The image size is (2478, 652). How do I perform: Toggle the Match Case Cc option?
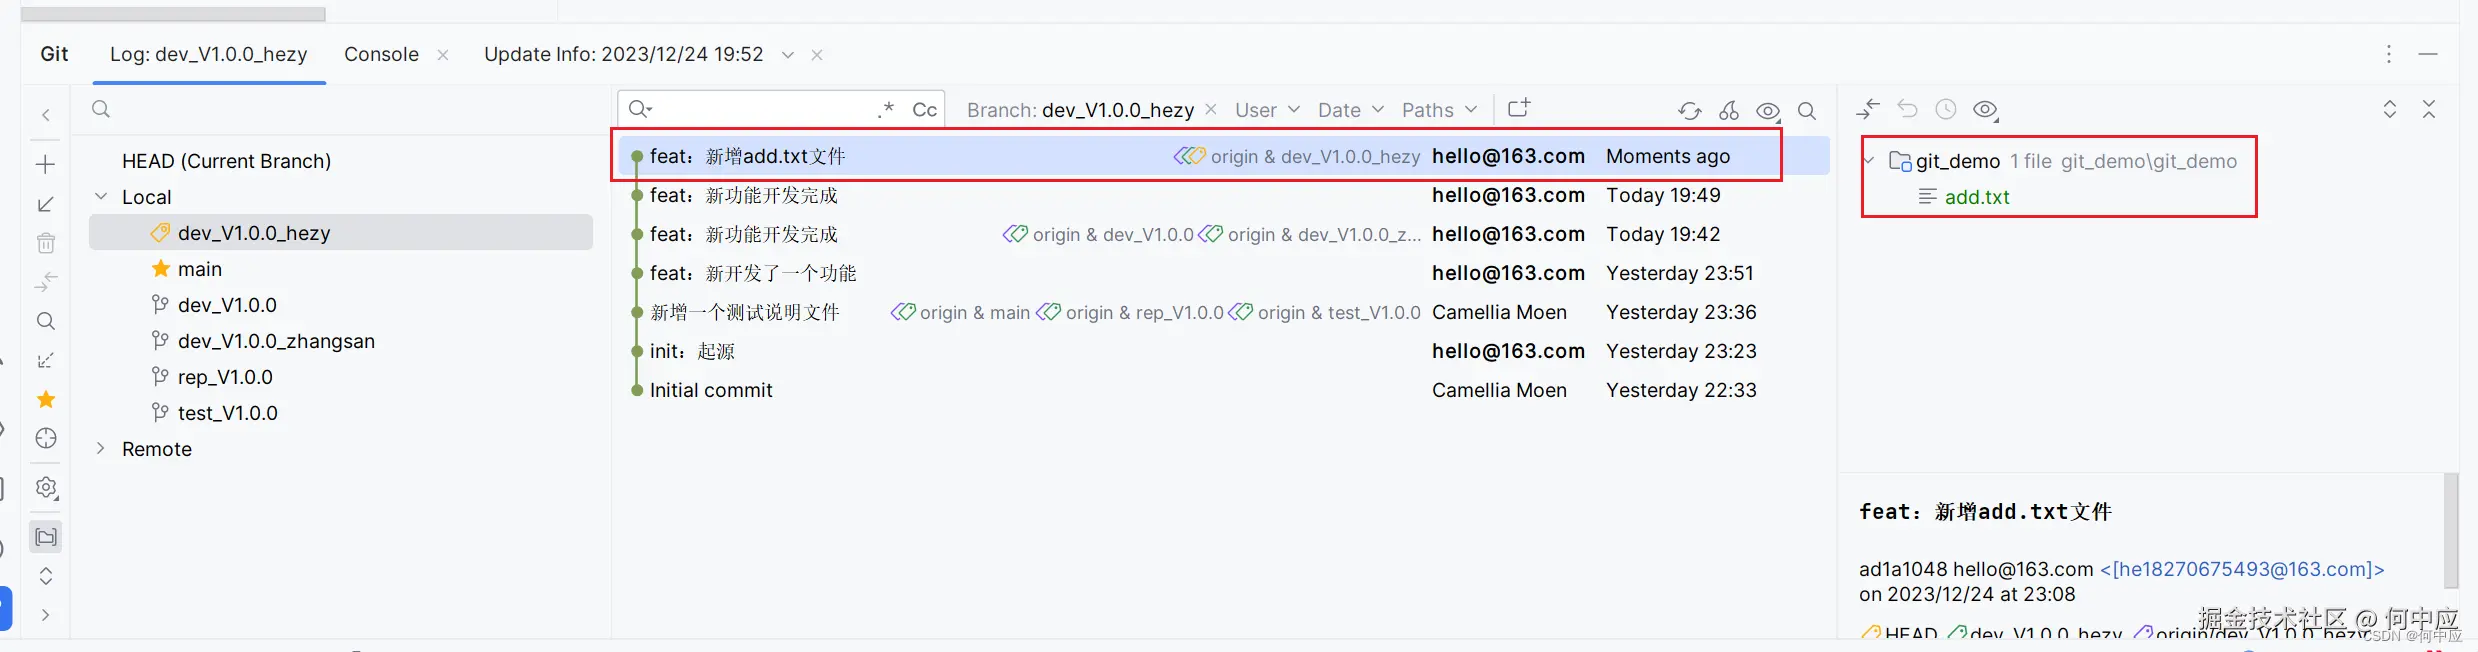(924, 110)
